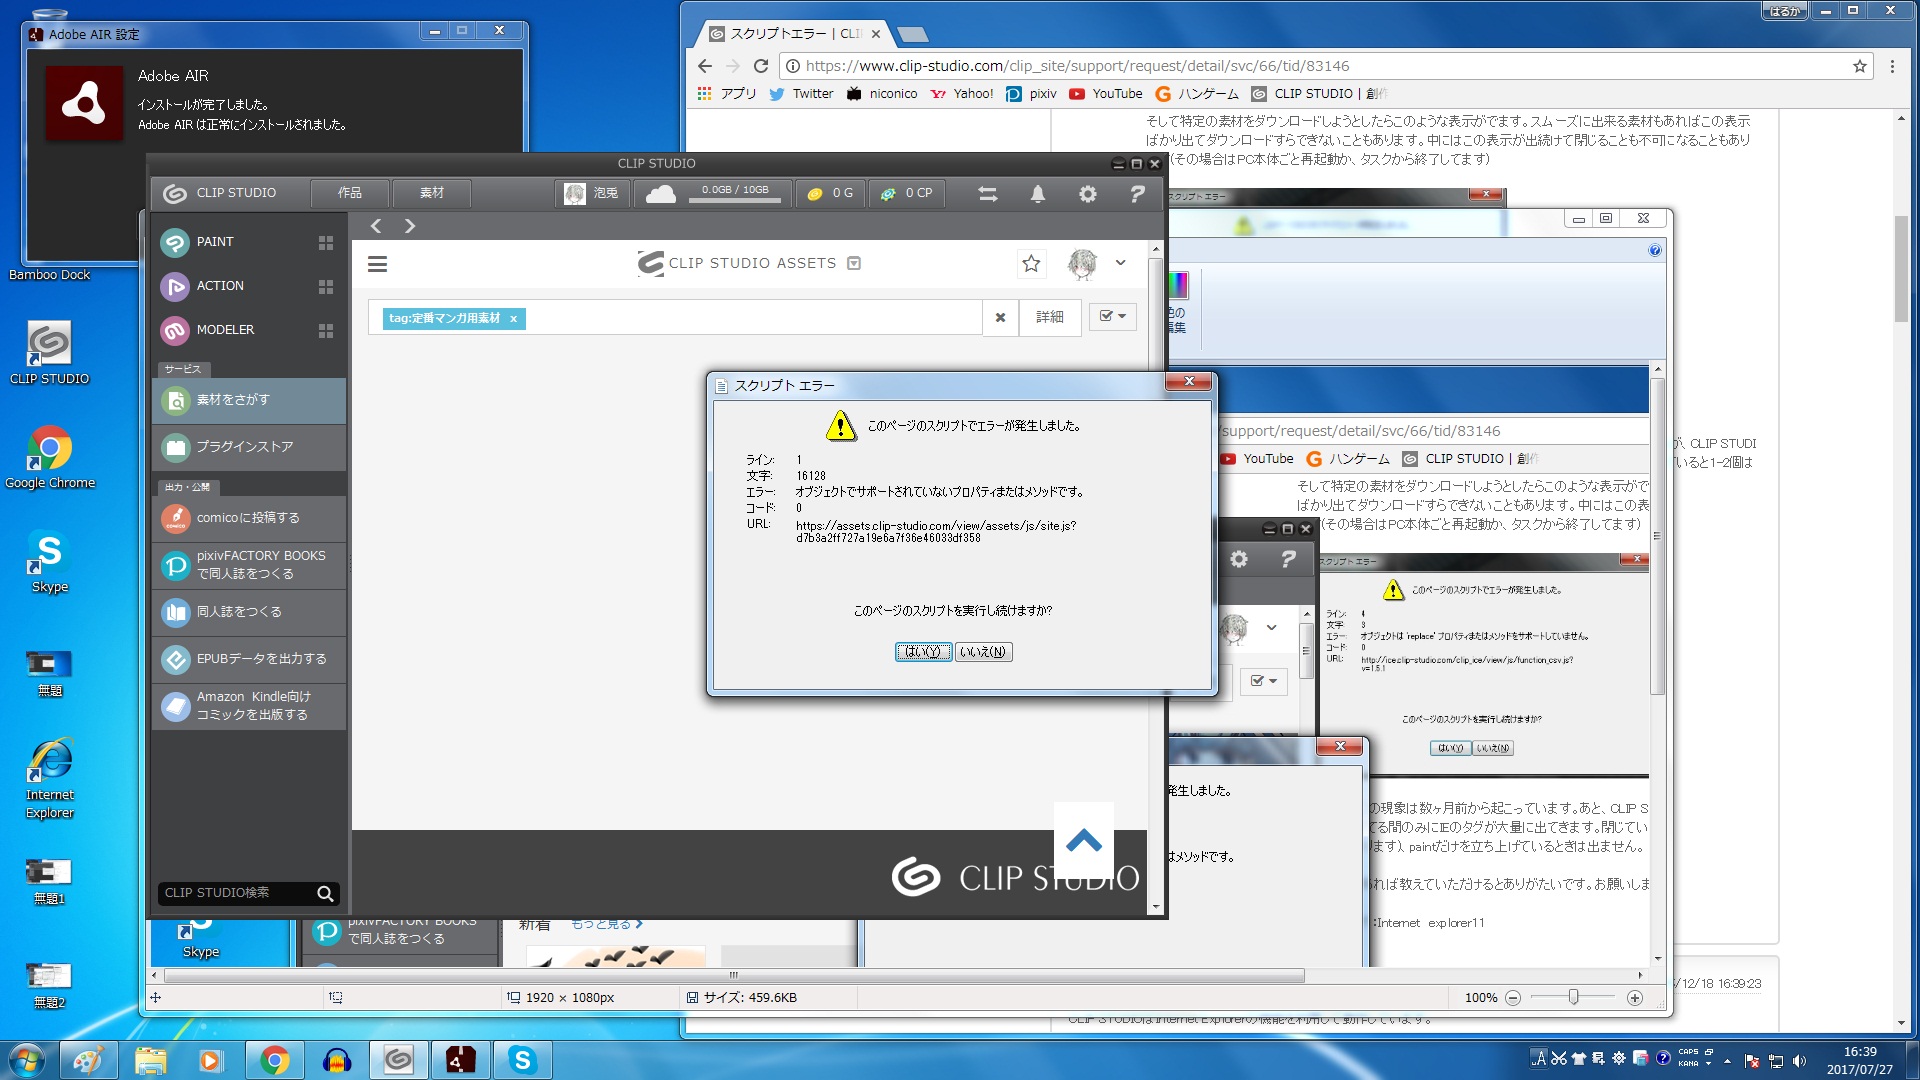1920x1080 pixels.
Task: Open the 作品 tab in CLIP STUDIO
Action: tap(350, 193)
